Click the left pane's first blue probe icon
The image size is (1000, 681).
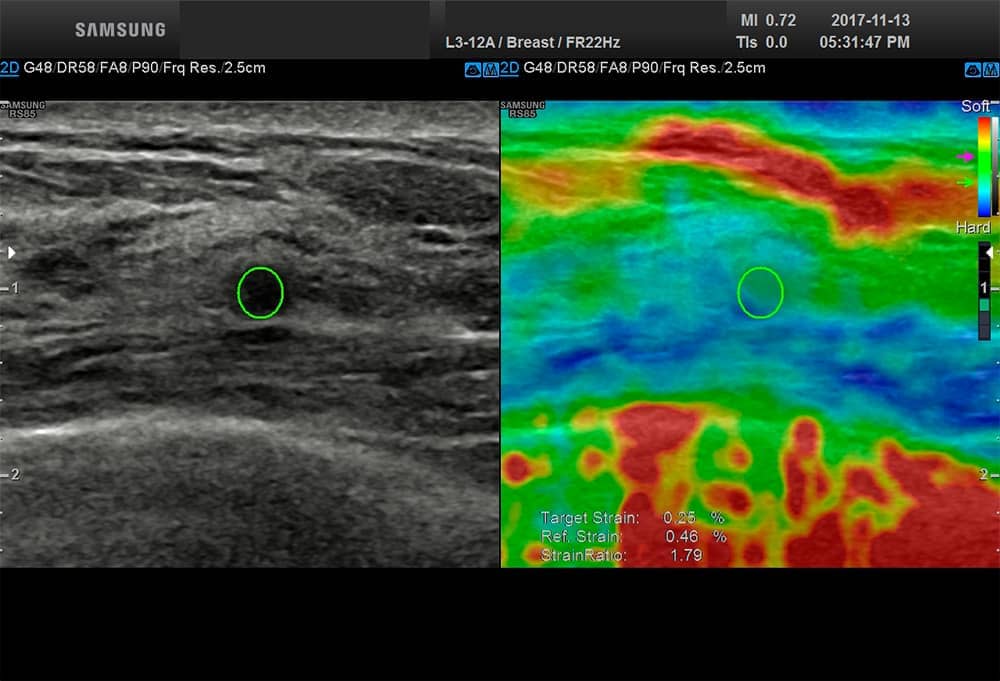tap(472, 69)
